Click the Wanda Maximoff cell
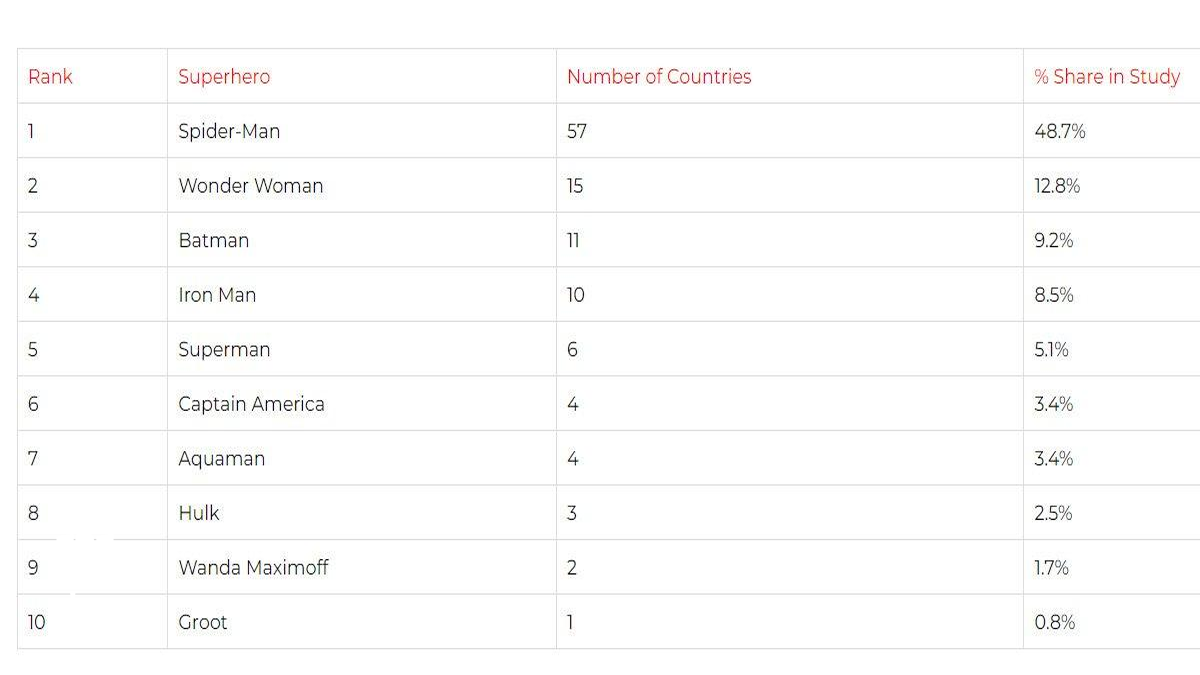Screen dimensions: 1200x675 (253, 568)
